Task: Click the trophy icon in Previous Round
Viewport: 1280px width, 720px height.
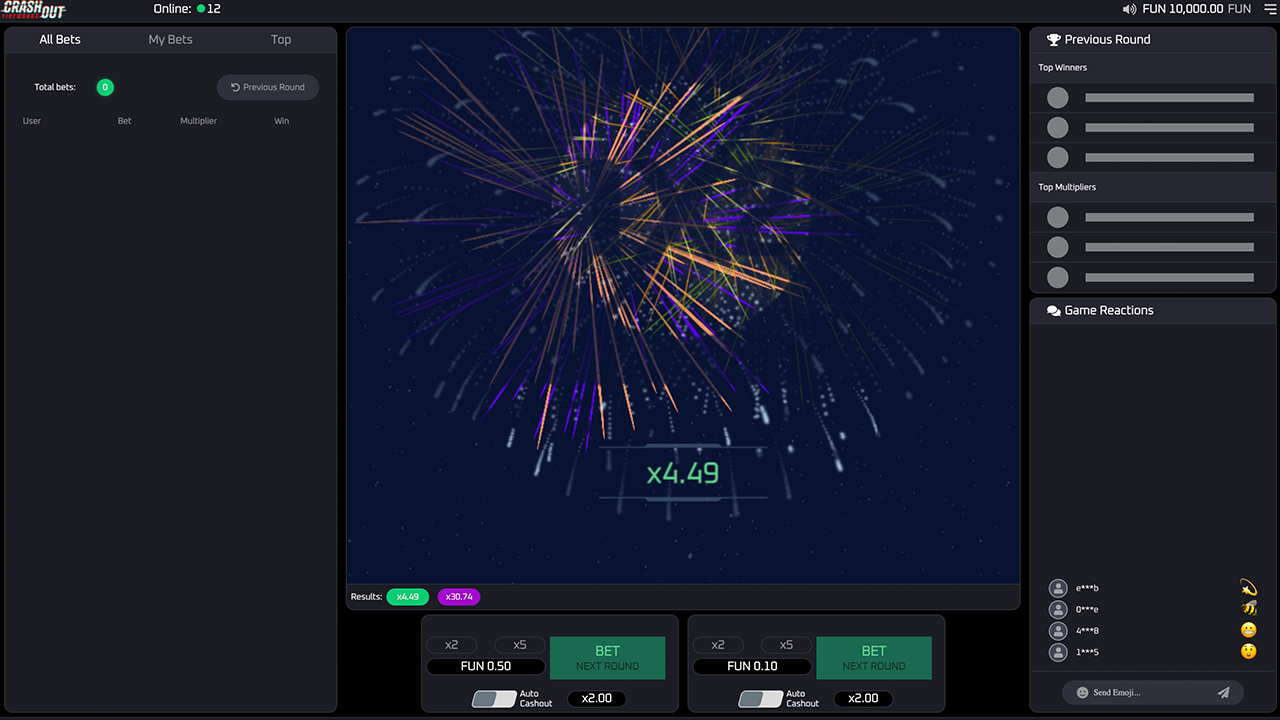Action: coord(1053,40)
